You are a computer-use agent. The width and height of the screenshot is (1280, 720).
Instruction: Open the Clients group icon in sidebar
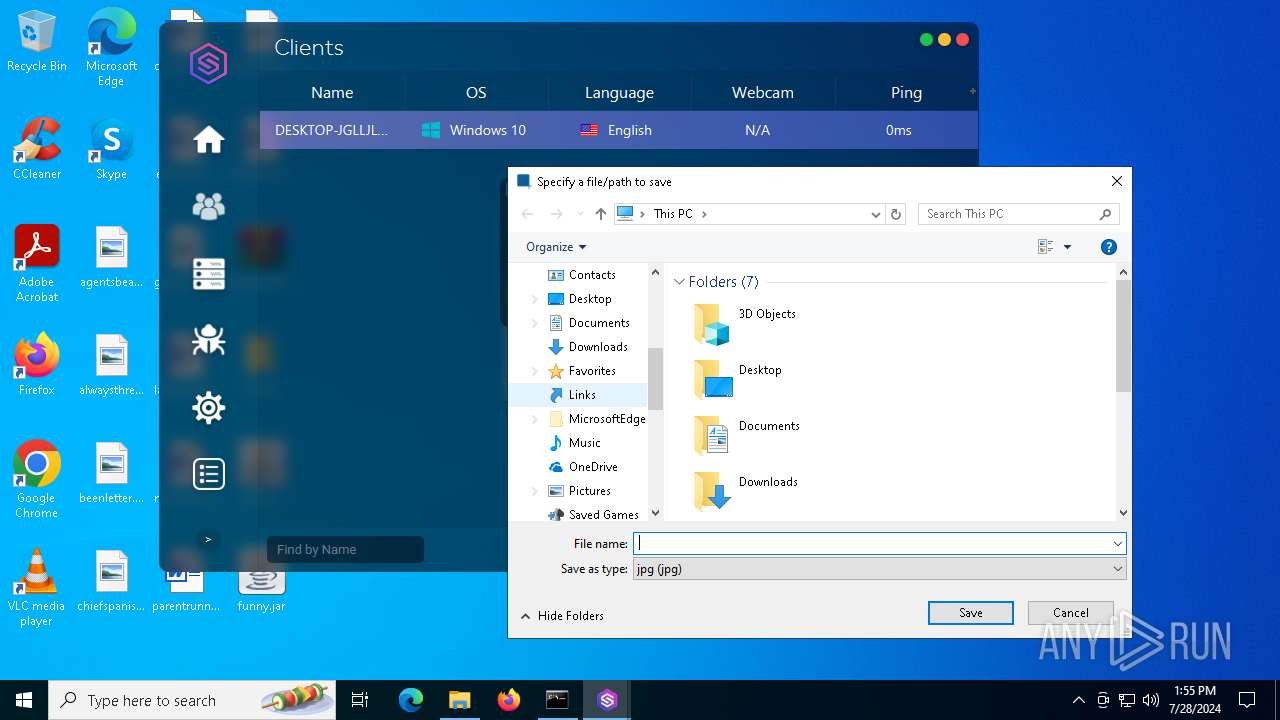point(209,206)
